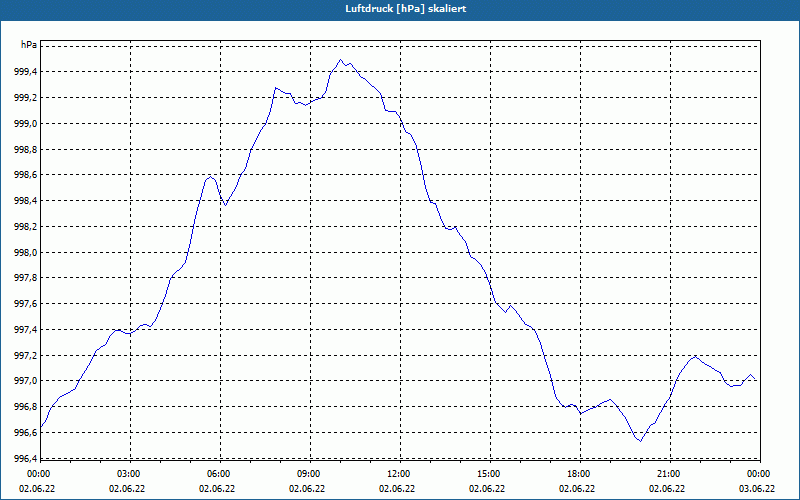Viewport: 800px width, 500px height.
Task: Click the 12:00 time axis label
Action: click(400, 474)
